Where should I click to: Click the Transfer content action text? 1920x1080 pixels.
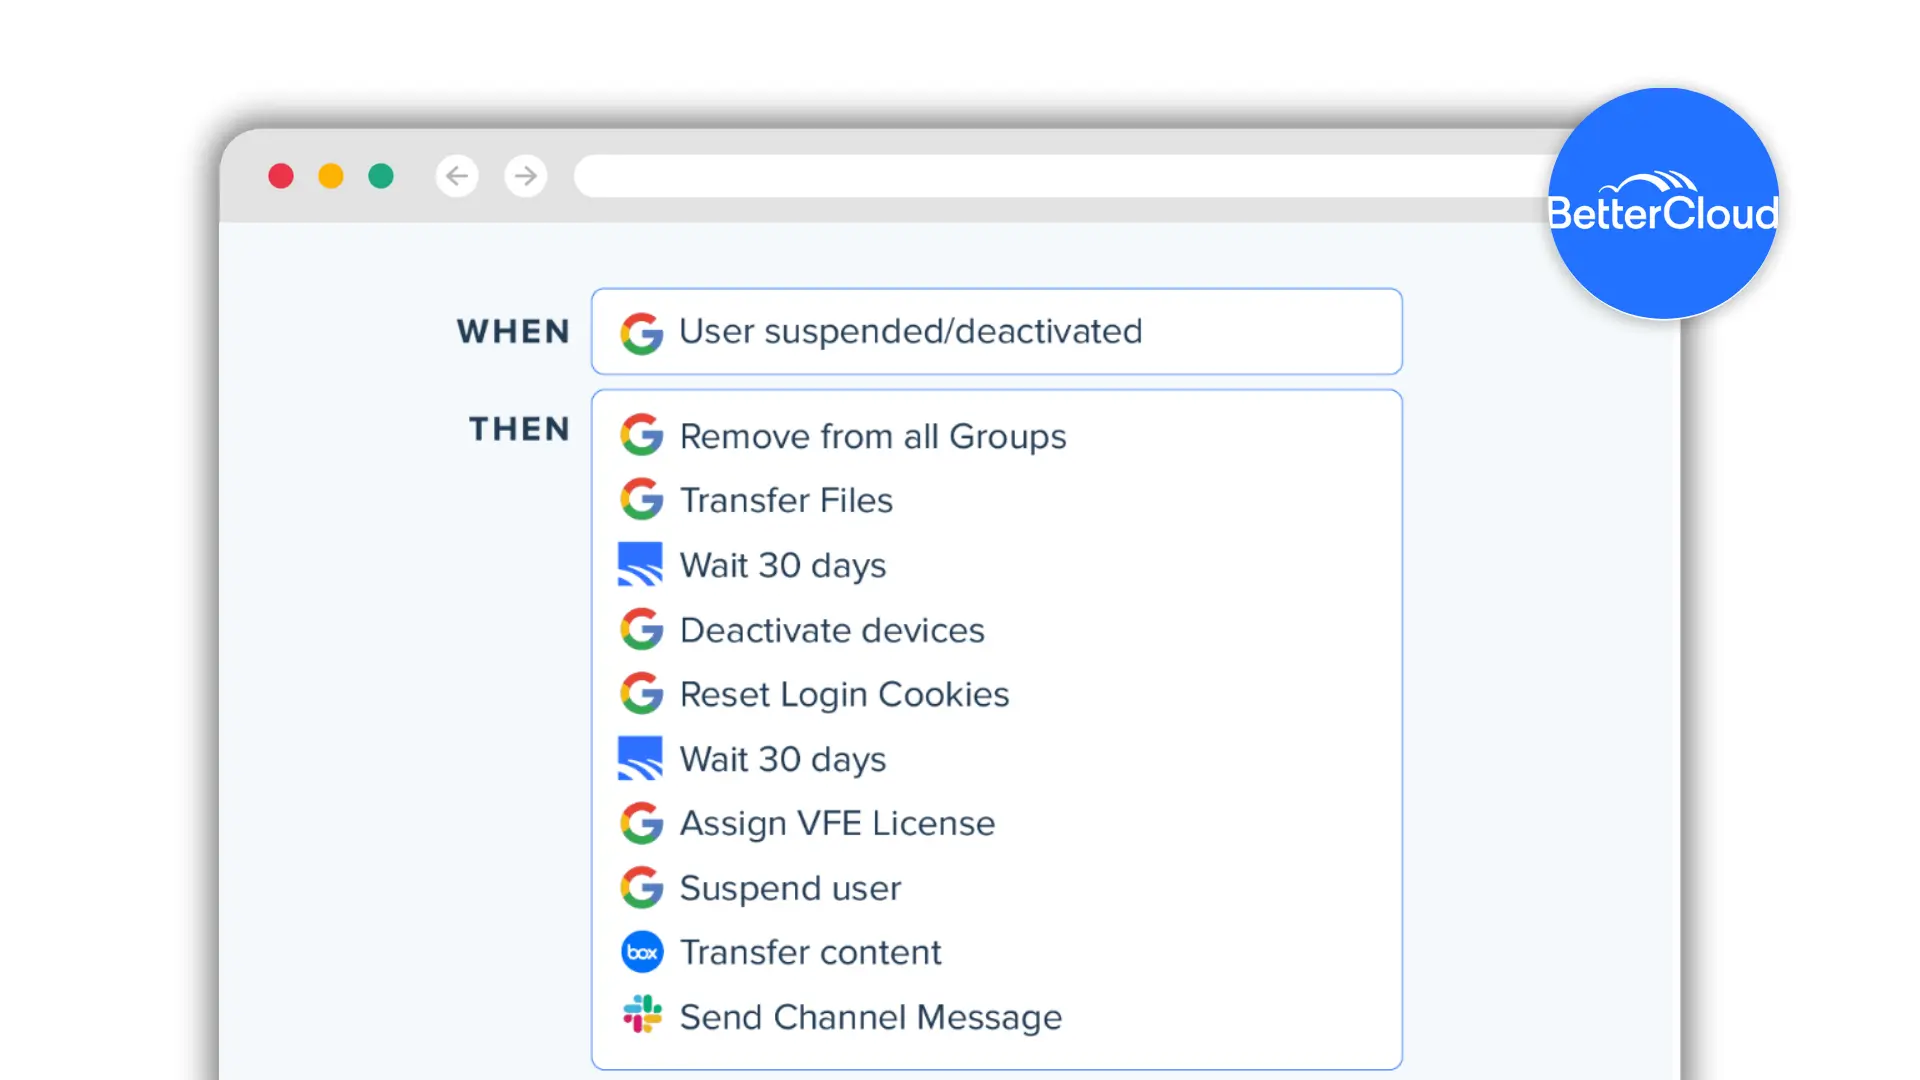tap(810, 952)
